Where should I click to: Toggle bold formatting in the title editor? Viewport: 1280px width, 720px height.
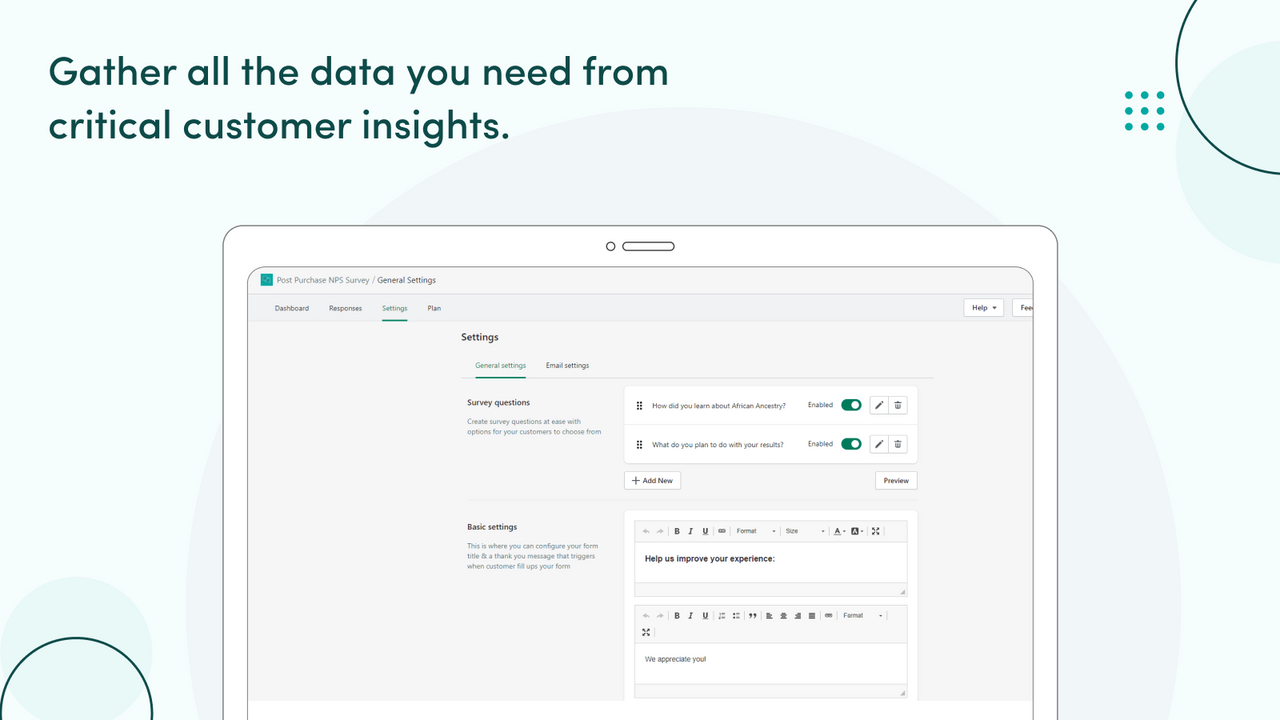click(677, 531)
